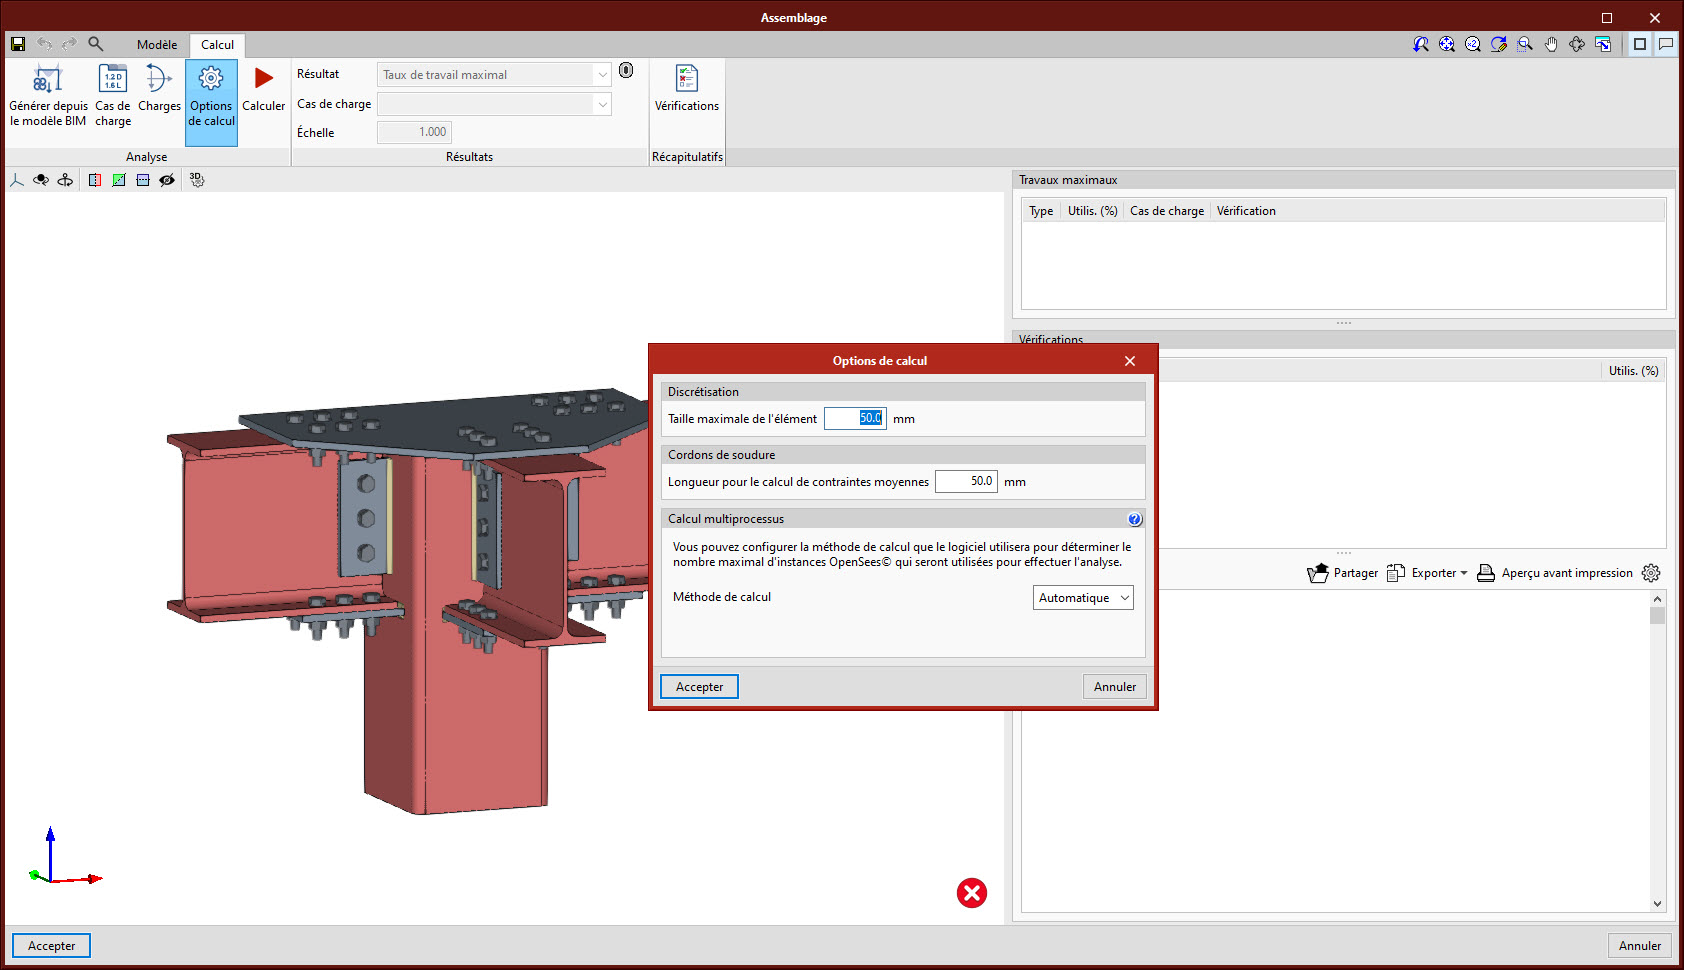1684x970 pixels.
Task: Toggle the crossed-eye visibility icon
Action: [x=167, y=180]
